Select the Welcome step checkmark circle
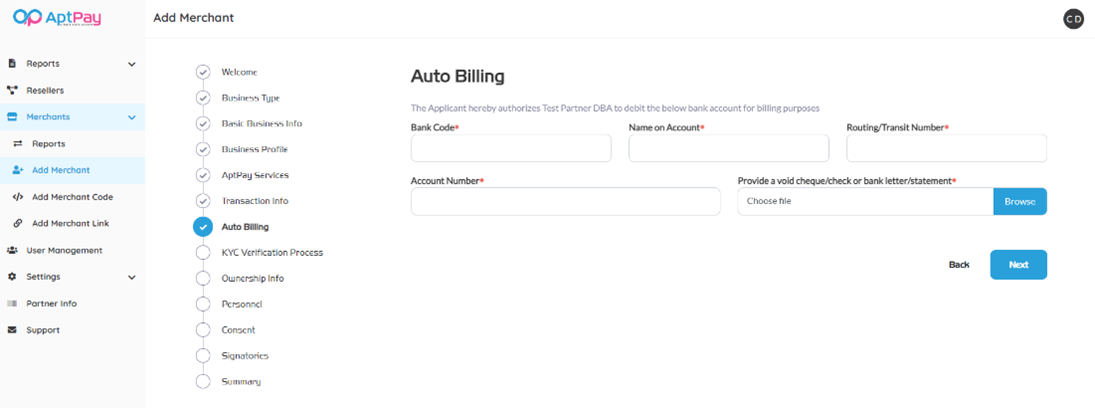This screenshot has height=408, width=1095. tap(203, 72)
